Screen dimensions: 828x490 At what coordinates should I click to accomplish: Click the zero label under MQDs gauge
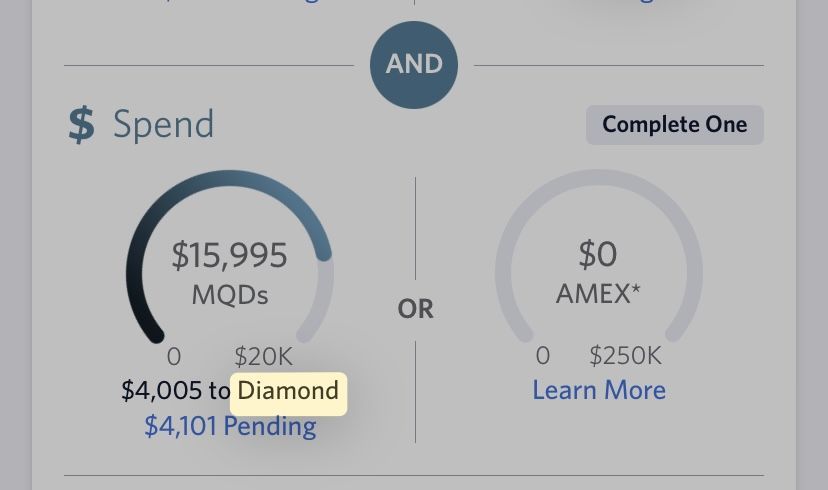point(174,356)
